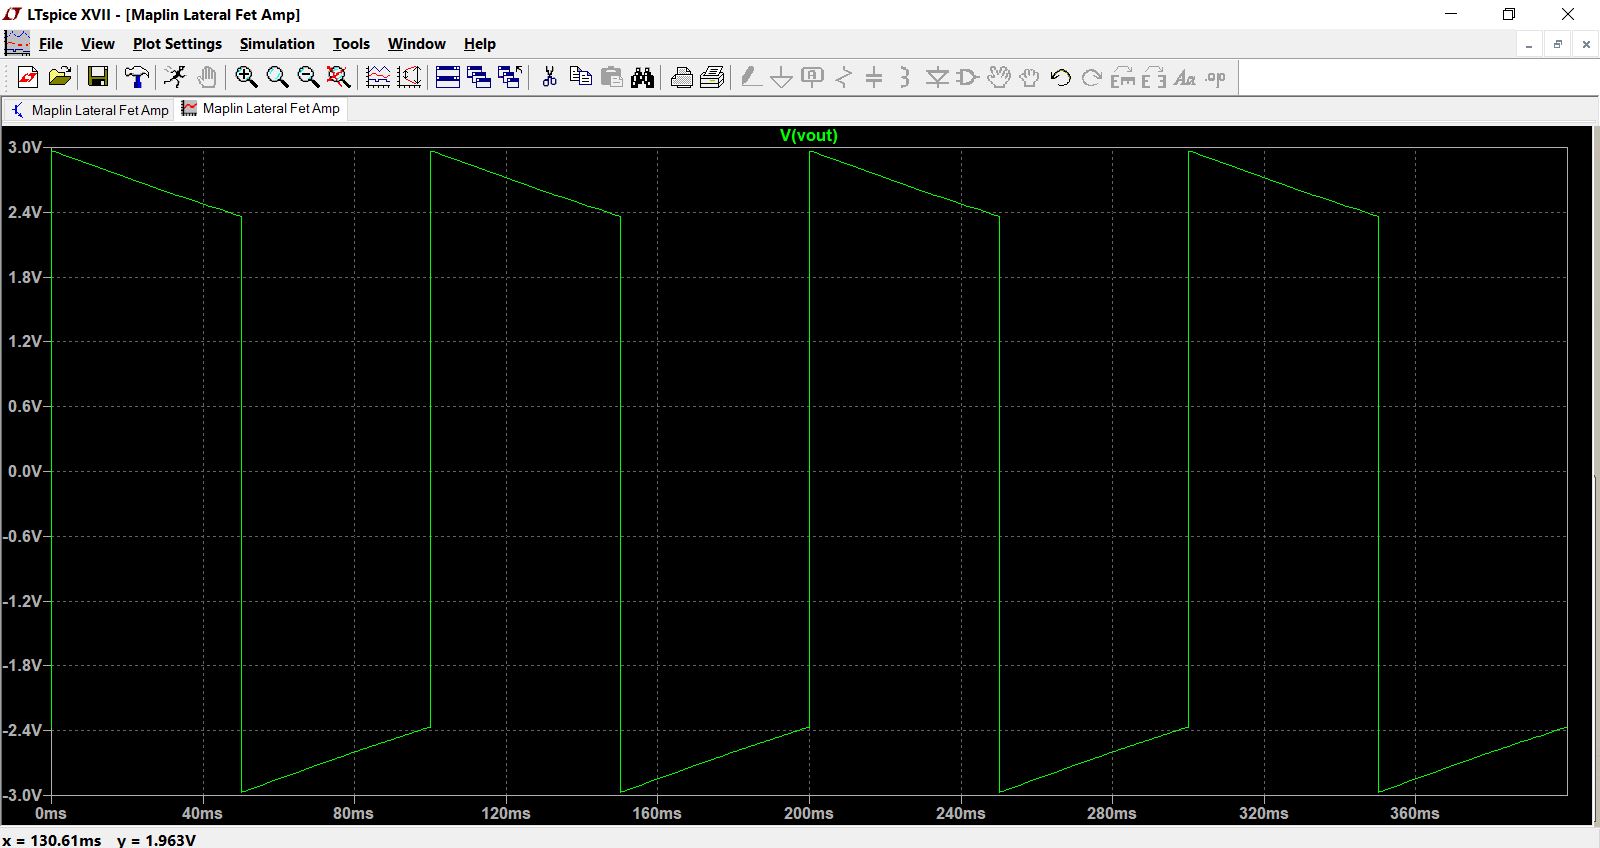Viewport: 1600px width, 848px height.
Task: Click the Capacitor icon
Action: [x=874, y=77]
